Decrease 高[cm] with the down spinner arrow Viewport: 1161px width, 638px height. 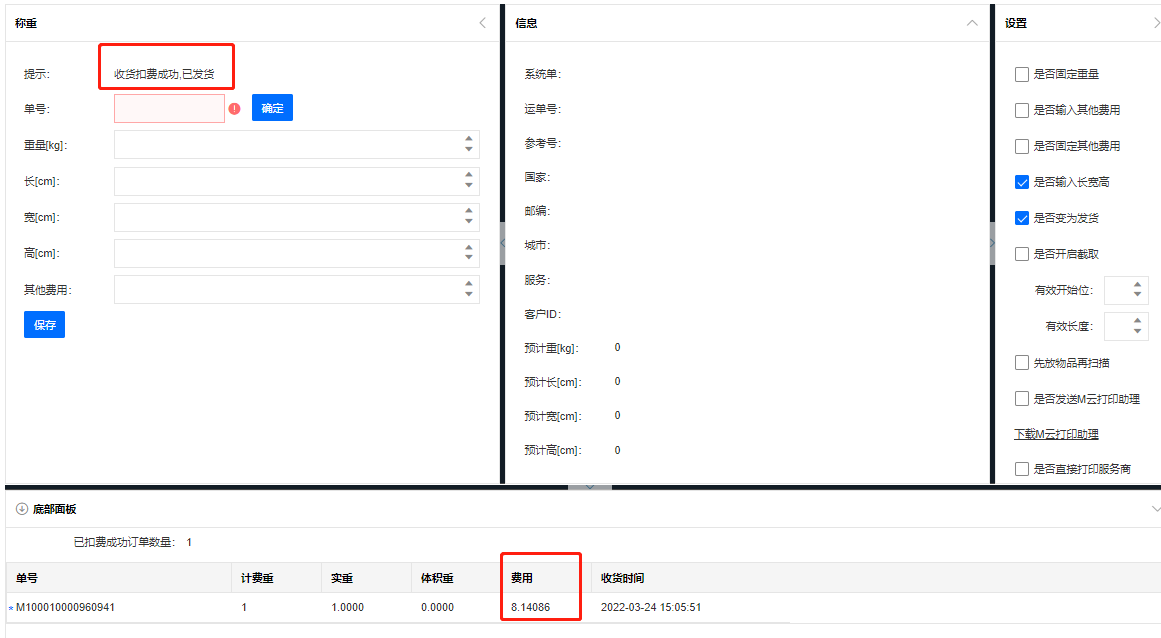pos(469,258)
